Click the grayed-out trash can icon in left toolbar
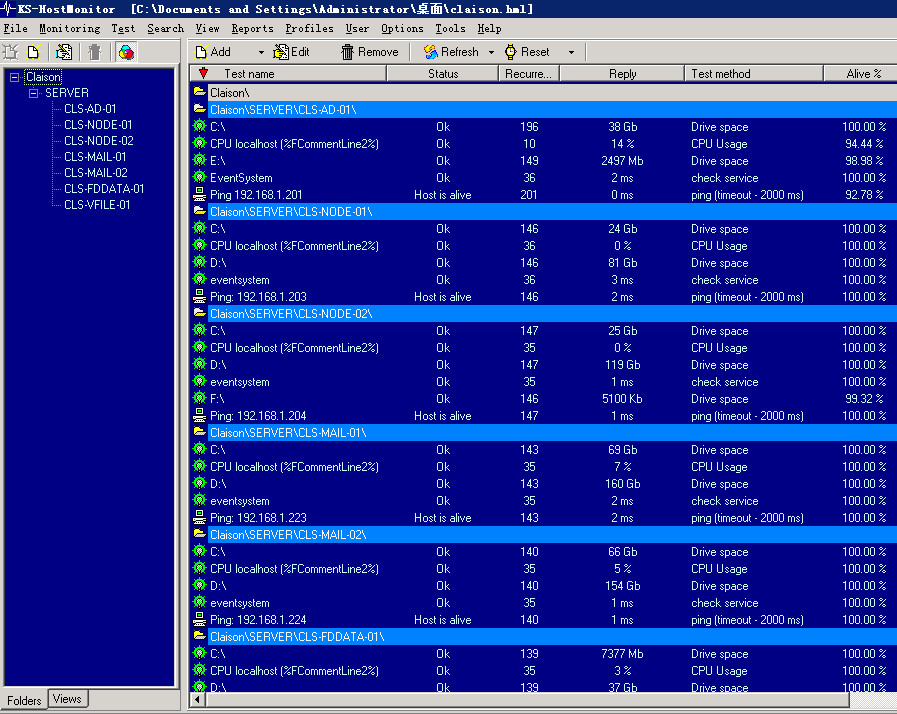Viewport: 897px width, 714px height. point(95,52)
